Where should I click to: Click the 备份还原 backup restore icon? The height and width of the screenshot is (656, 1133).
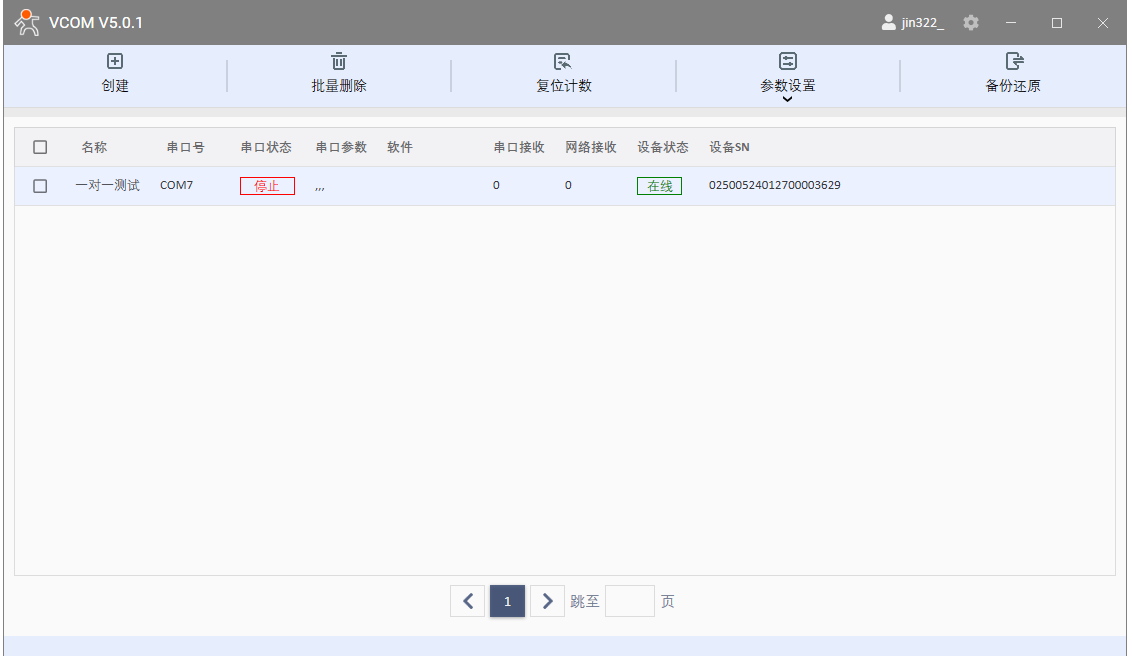1013,62
